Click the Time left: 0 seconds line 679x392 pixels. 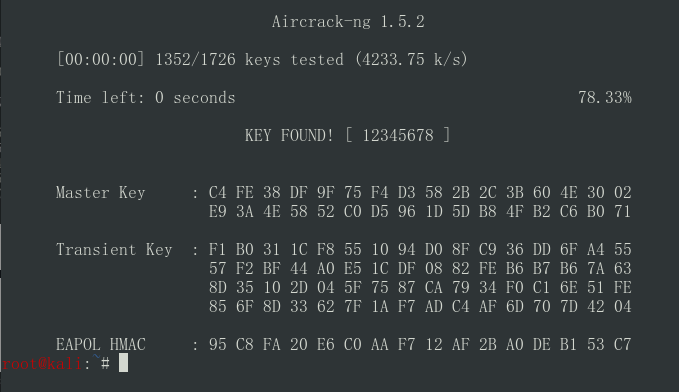point(146,97)
